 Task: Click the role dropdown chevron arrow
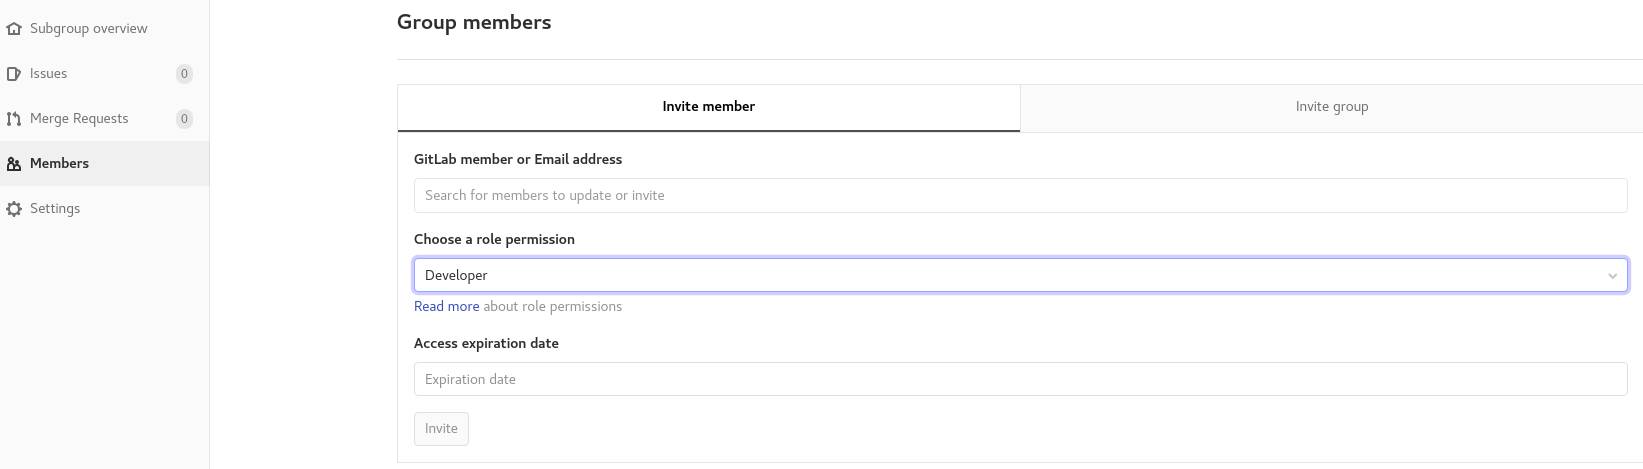[x=1612, y=276]
